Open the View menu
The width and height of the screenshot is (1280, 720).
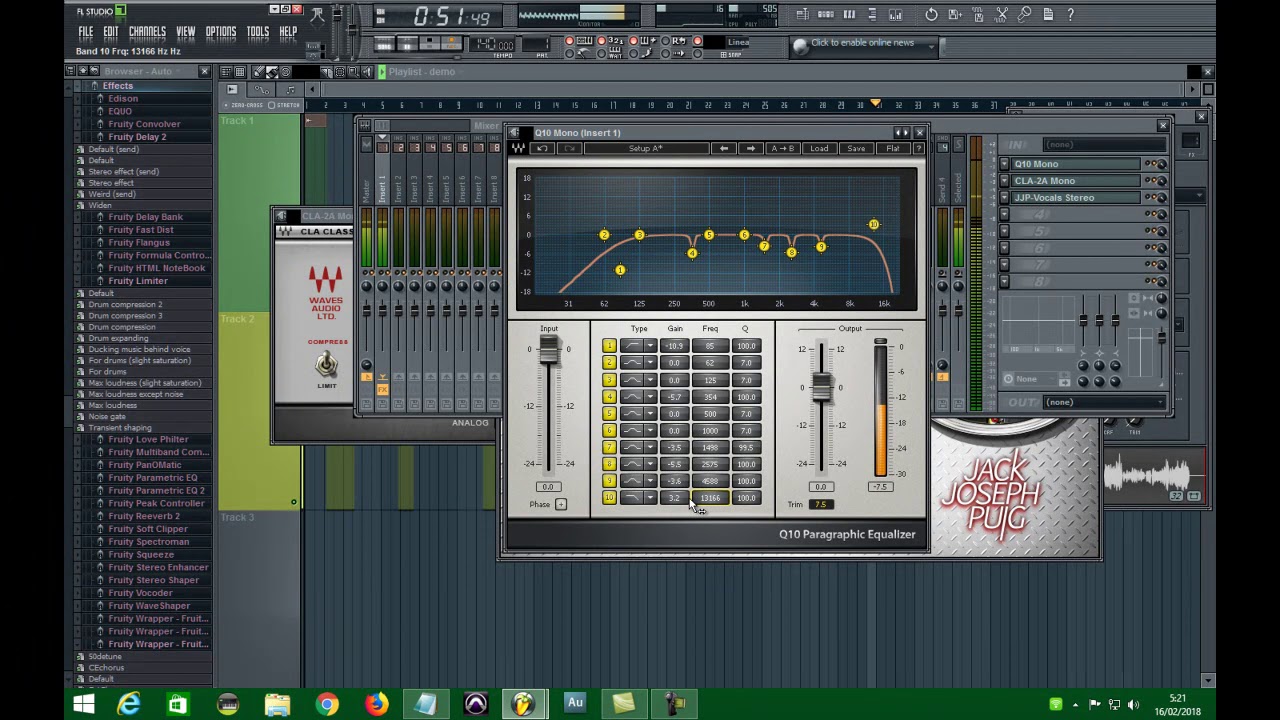pyautogui.click(x=186, y=32)
